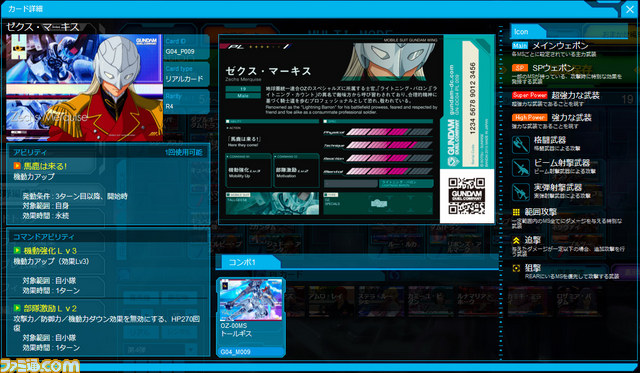Viewport: 640px width, 373px height.
Task: Click the OZ-00MS トールギス combo card thumbnail
Action: point(251,300)
